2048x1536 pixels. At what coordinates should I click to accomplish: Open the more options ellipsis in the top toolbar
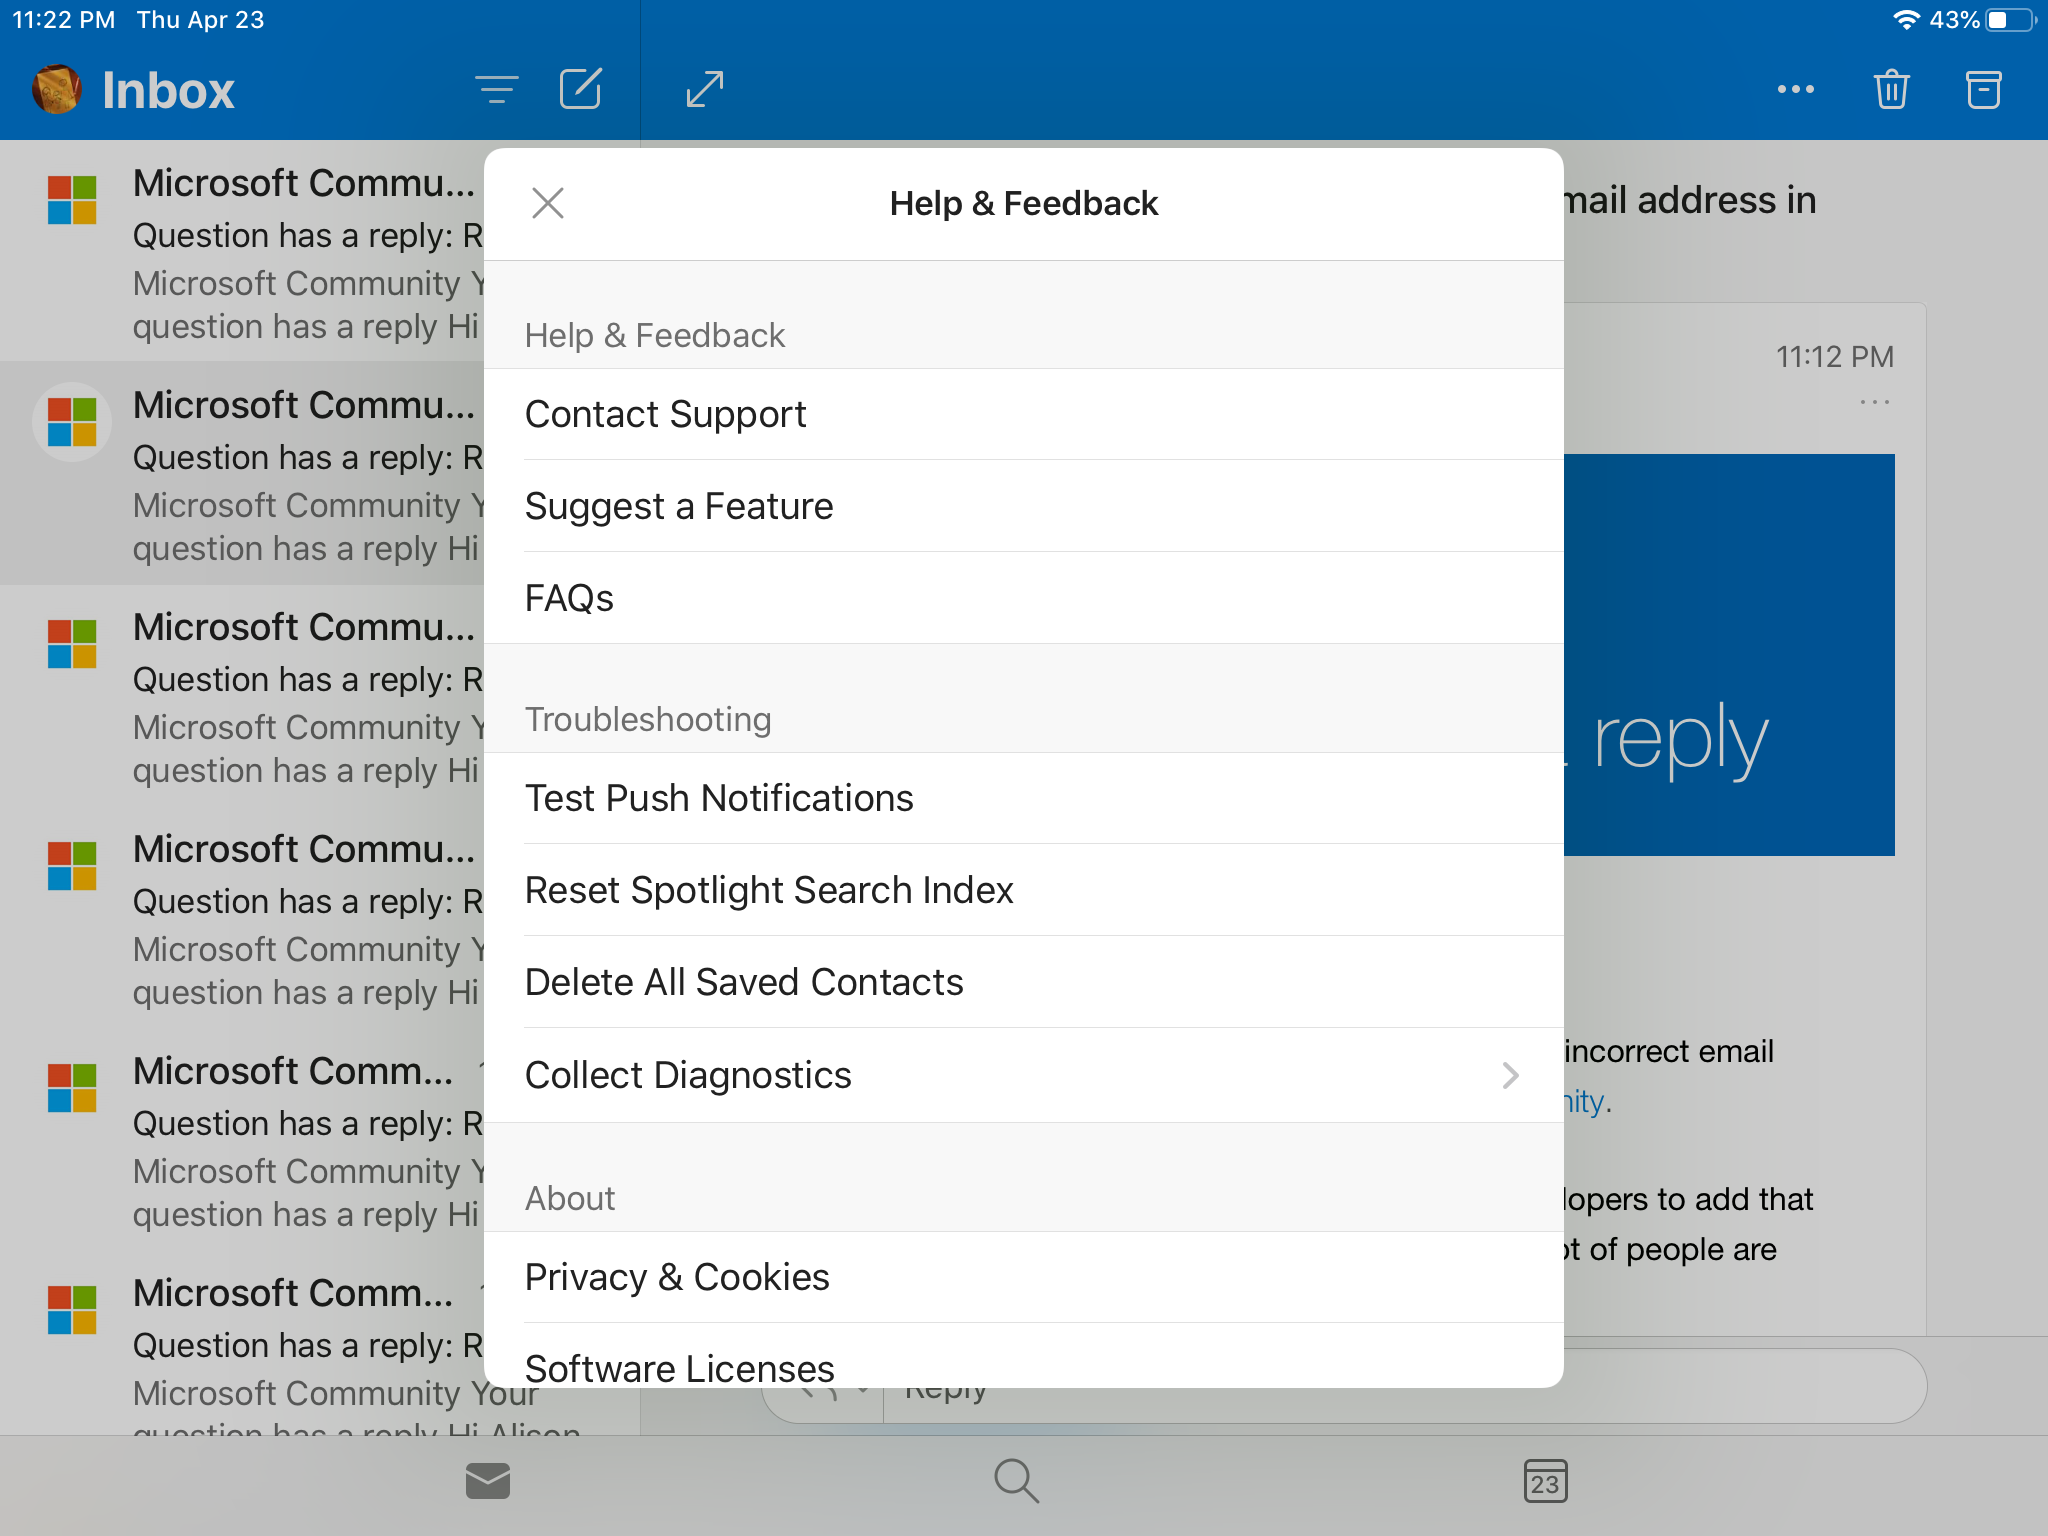[1796, 89]
